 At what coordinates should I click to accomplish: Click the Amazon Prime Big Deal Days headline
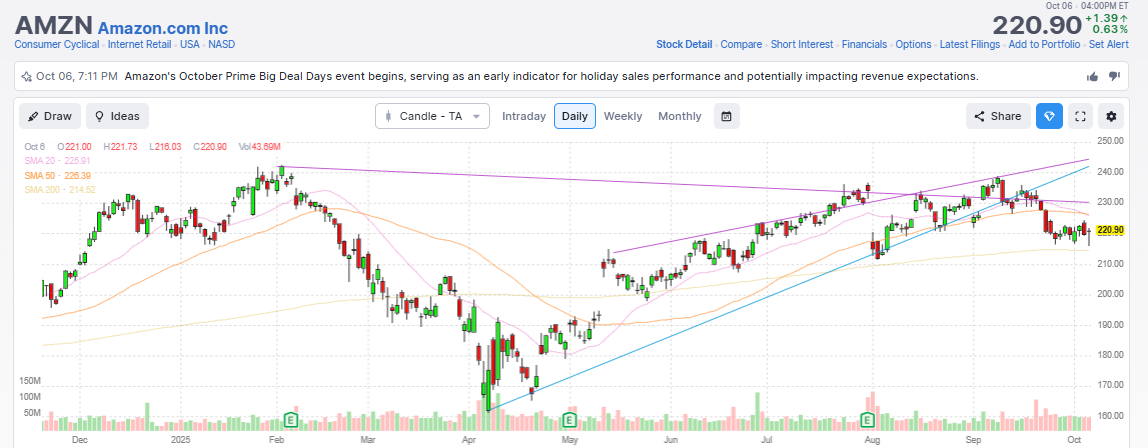pos(551,76)
